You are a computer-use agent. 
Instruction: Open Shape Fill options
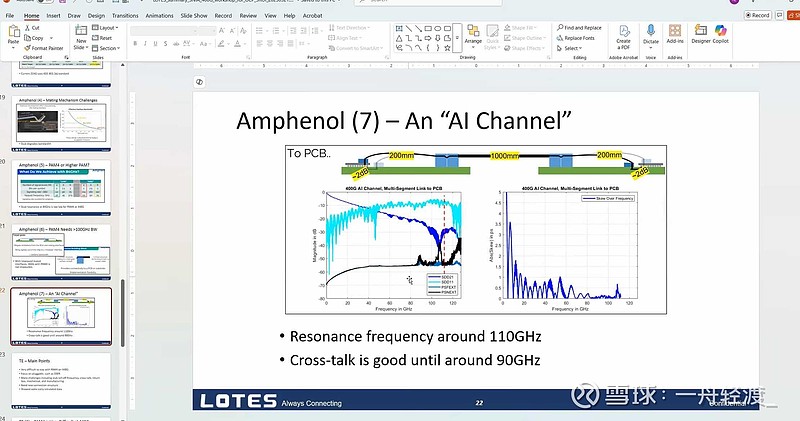(x=518, y=28)
